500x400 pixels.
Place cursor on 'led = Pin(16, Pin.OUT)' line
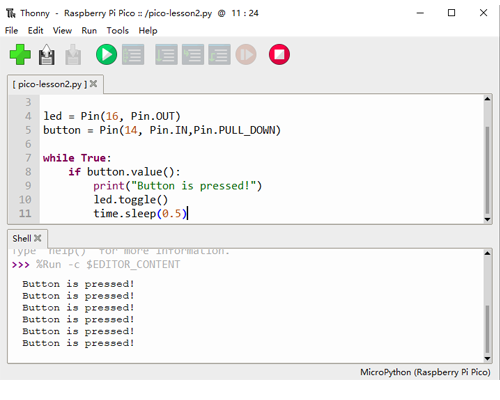[112, 116]
